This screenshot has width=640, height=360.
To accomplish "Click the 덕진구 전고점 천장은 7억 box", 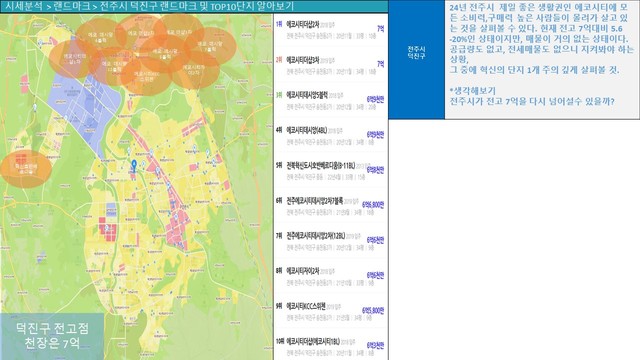I will coord(52,336).
